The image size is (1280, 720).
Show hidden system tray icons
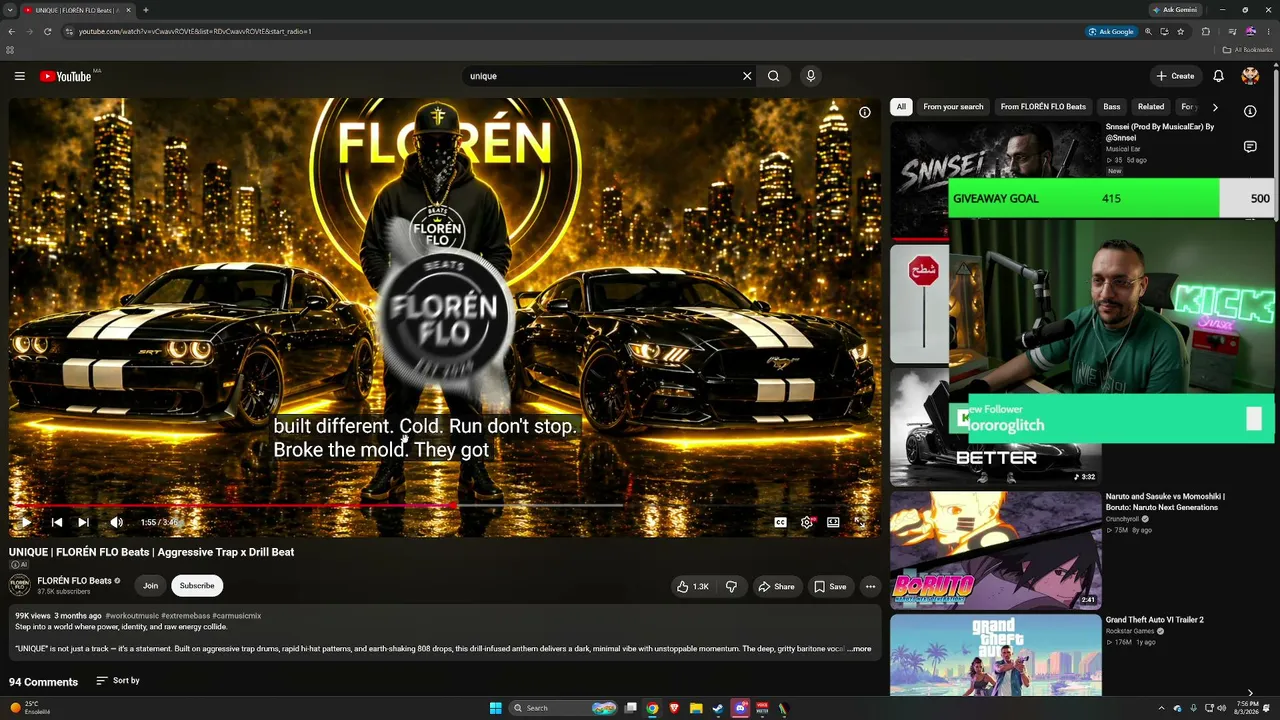pos(1161,708)
